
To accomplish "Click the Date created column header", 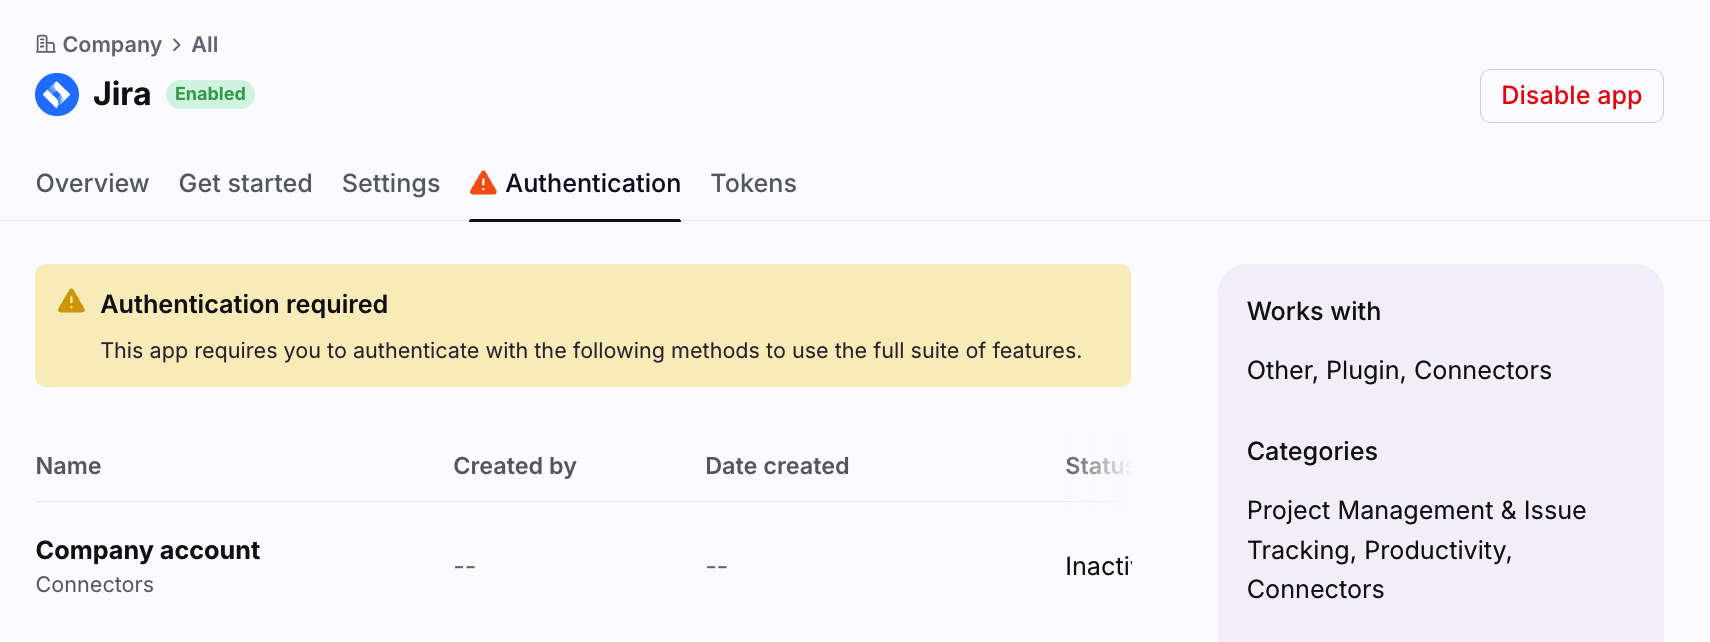I will (777, 466).
